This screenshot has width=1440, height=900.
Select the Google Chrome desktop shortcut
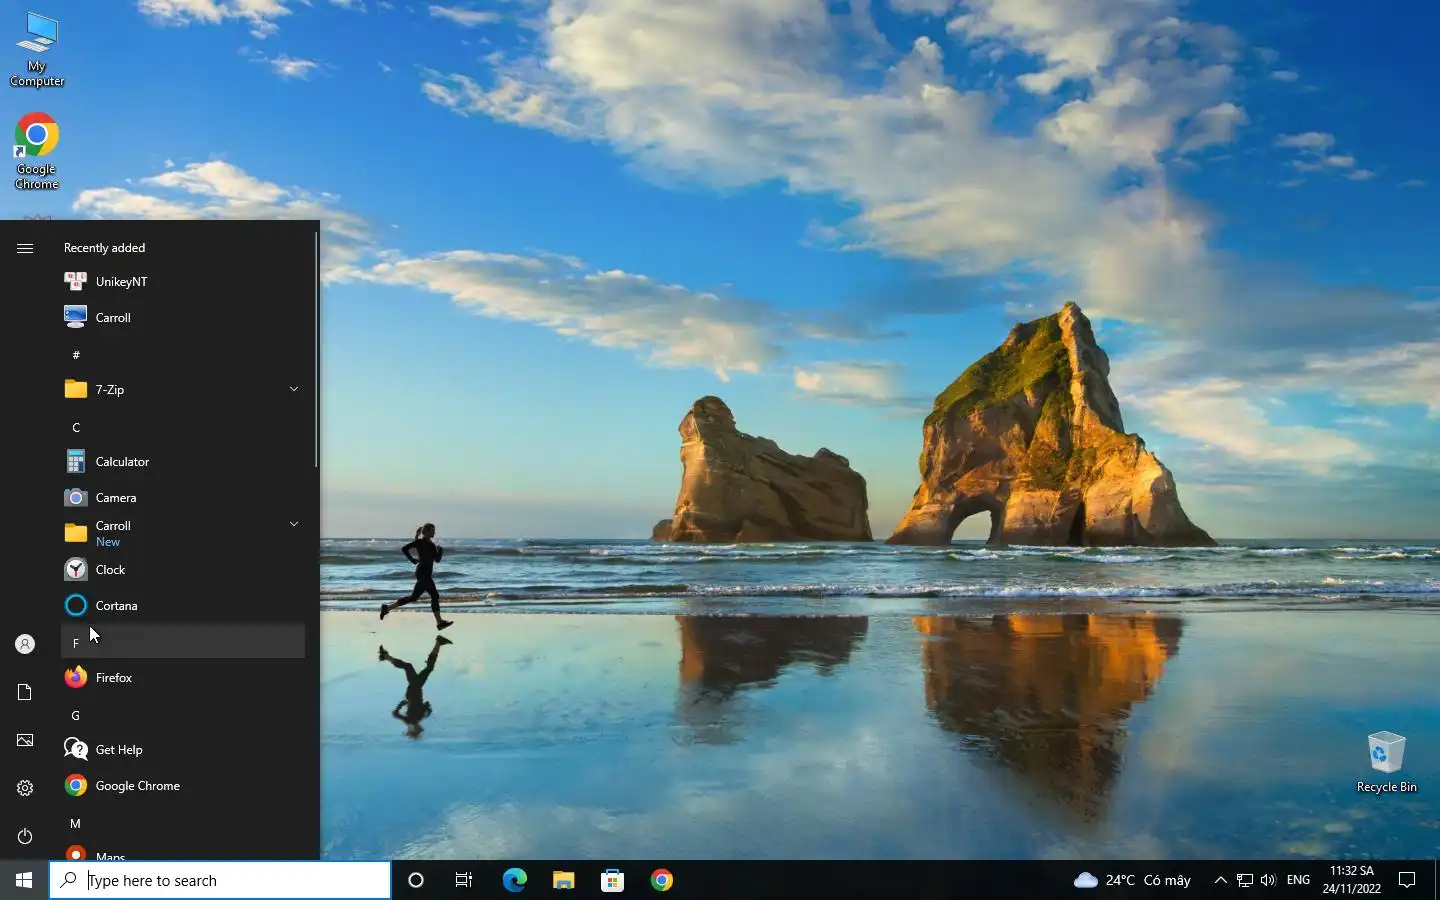pyautogui.click(x=37, y=151)
